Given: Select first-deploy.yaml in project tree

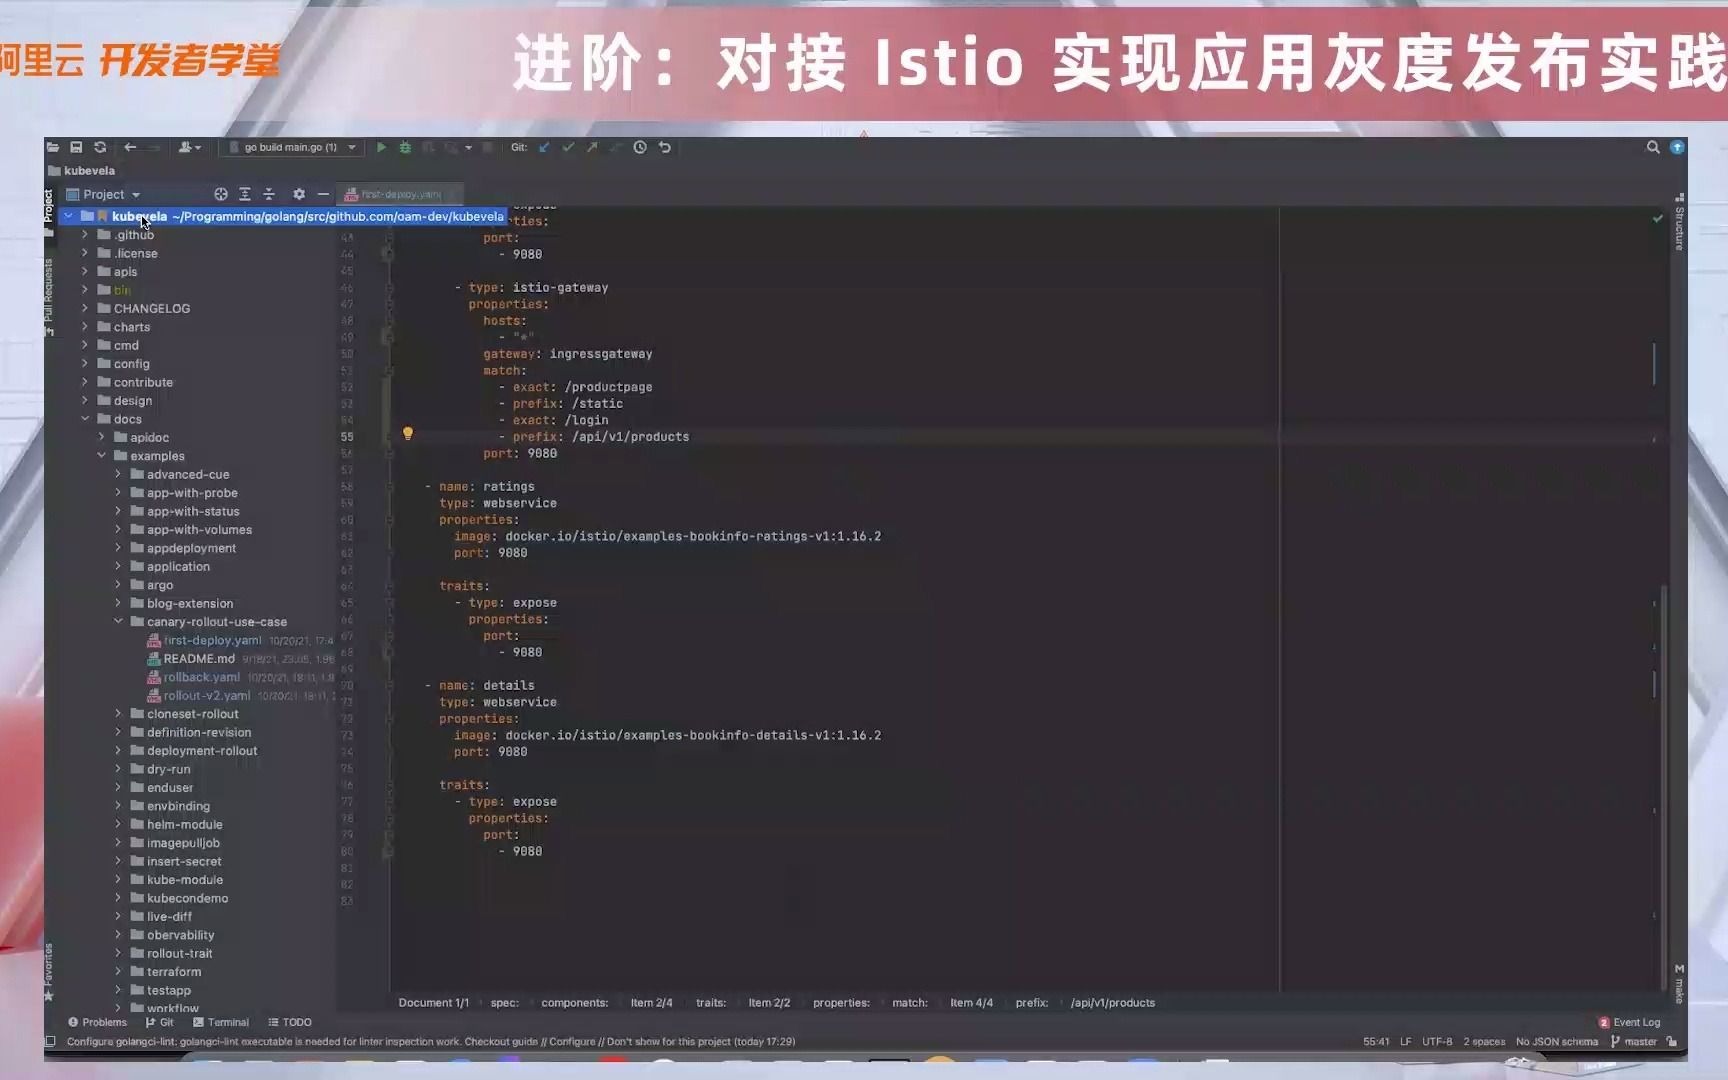Looking at the screenshot, I should pyautogui.click(x=212, y=640).
